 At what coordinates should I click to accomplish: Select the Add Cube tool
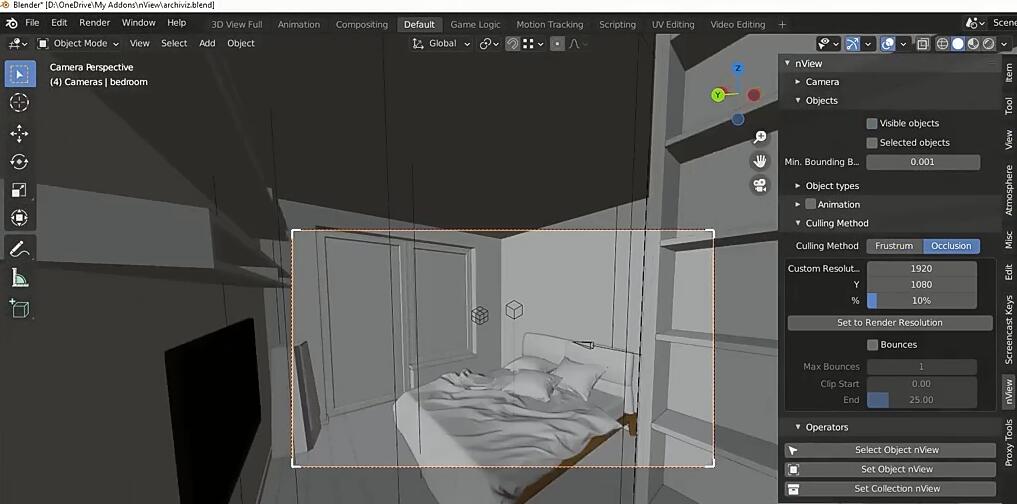click(x=19, y=307)
